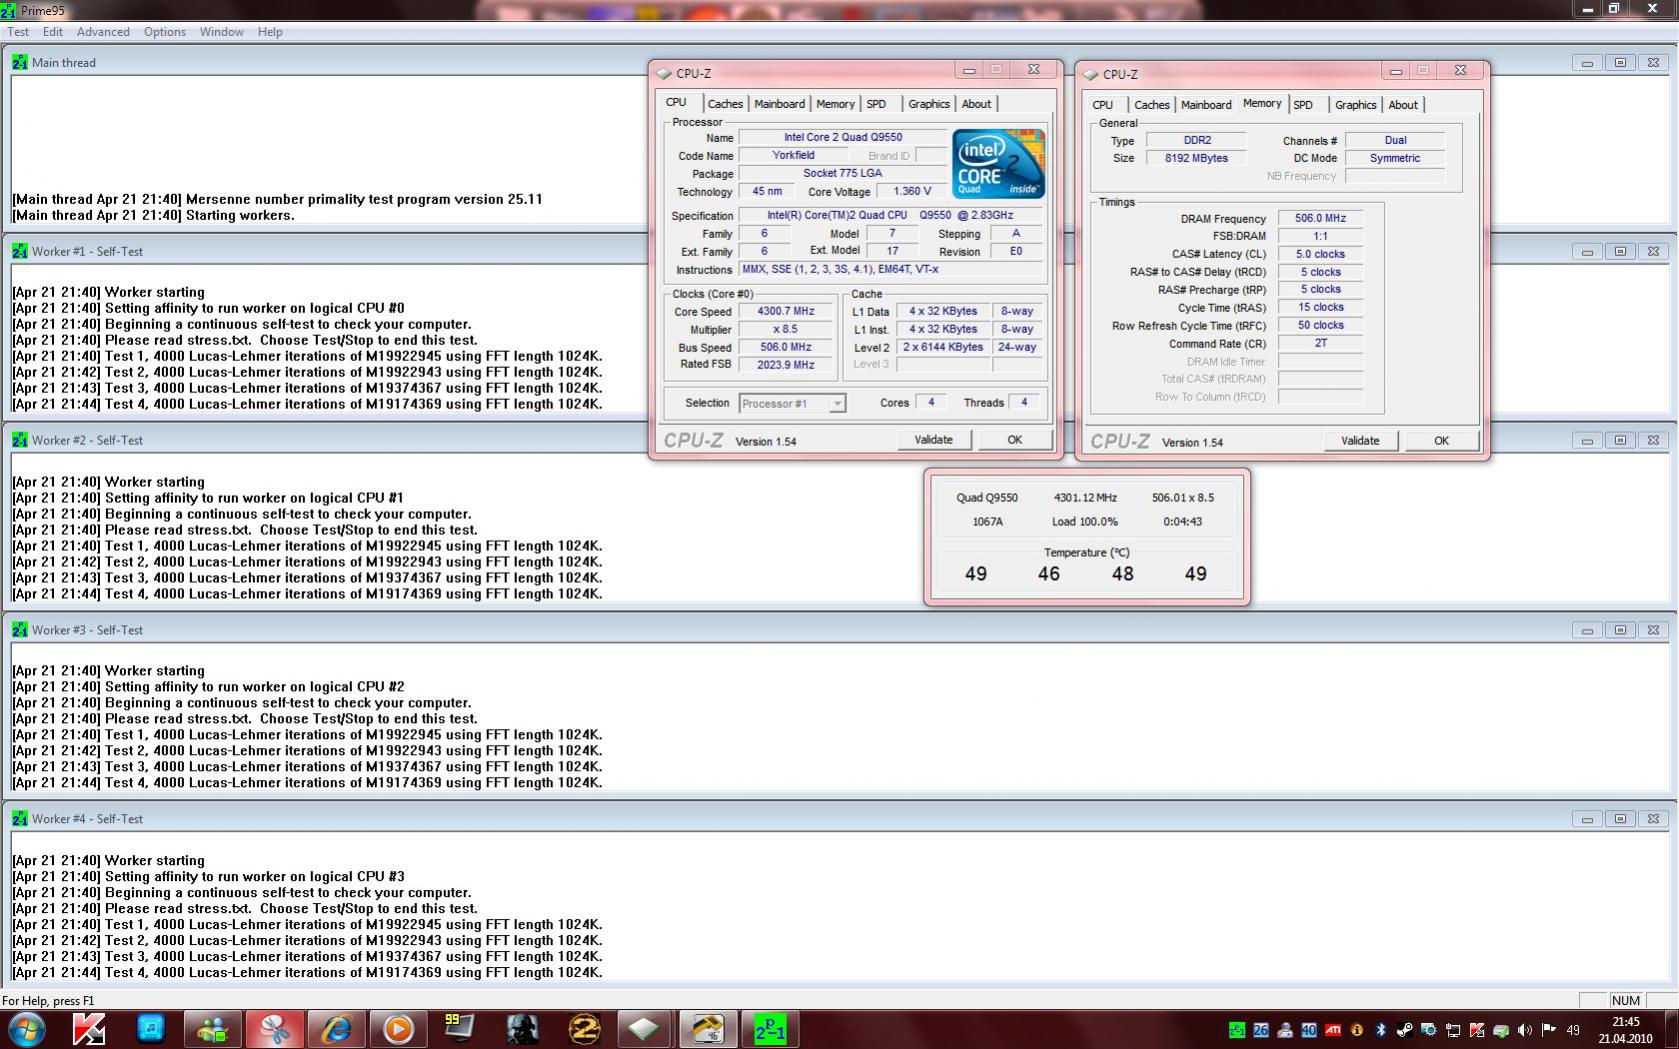Click the volume speaker tray icon
Viewport: 1679px width, 1049px height.
click(x=1525, y=1030)
